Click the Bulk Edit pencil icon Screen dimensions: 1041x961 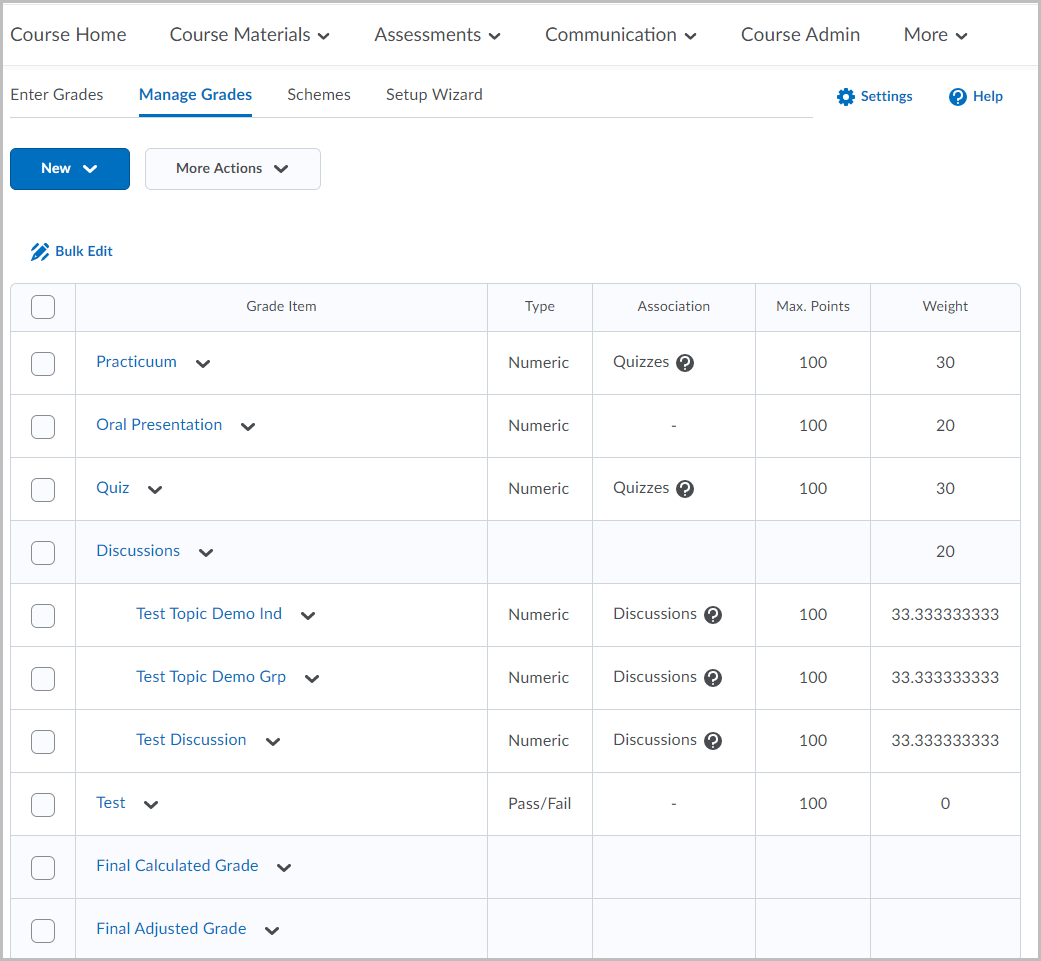coord(40,252)
